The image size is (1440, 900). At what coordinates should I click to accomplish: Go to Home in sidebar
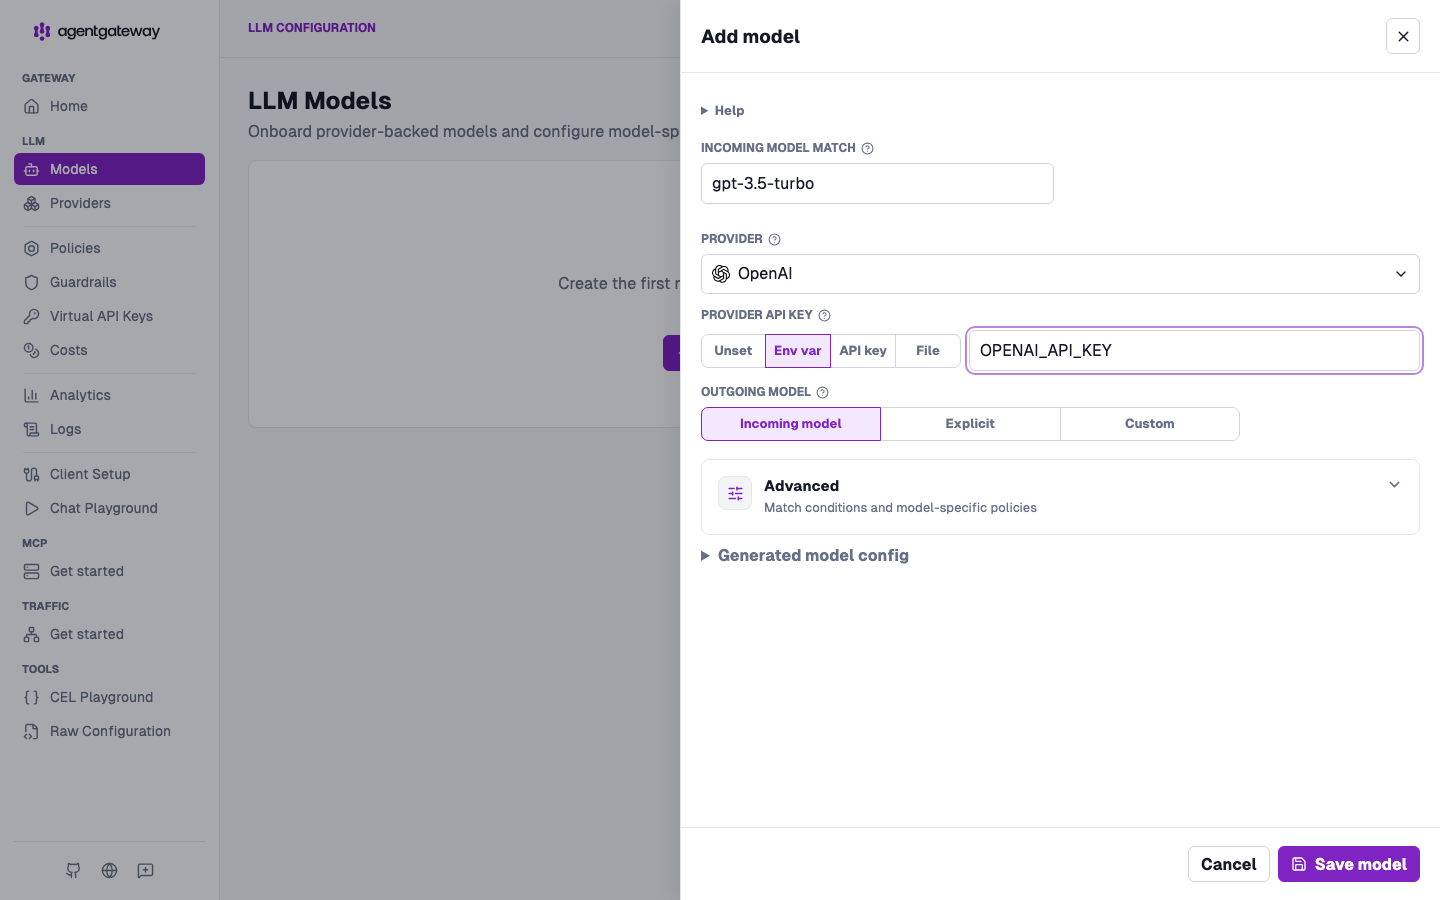(x=109, y=106)
